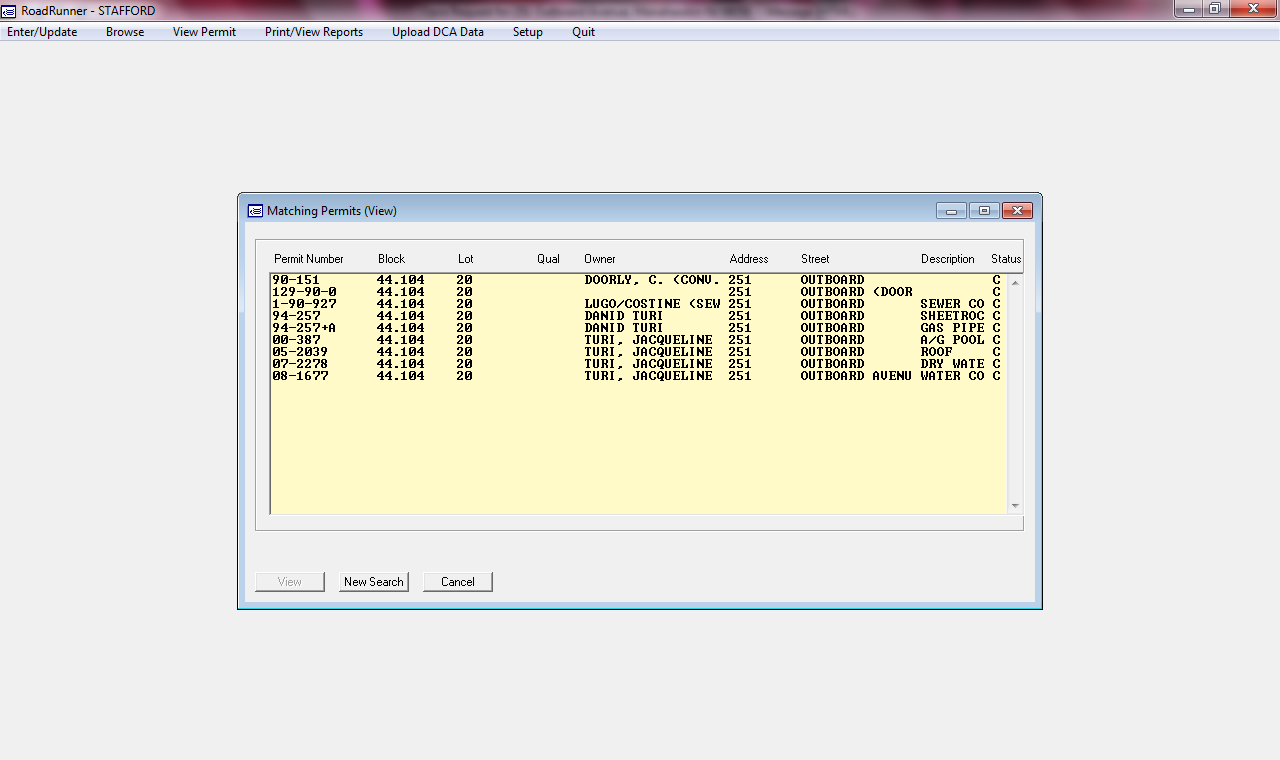Select permit row 94-257+A
Image resolution: width=1280 pixels, height=760 pixels.
[x=637, y=328]
